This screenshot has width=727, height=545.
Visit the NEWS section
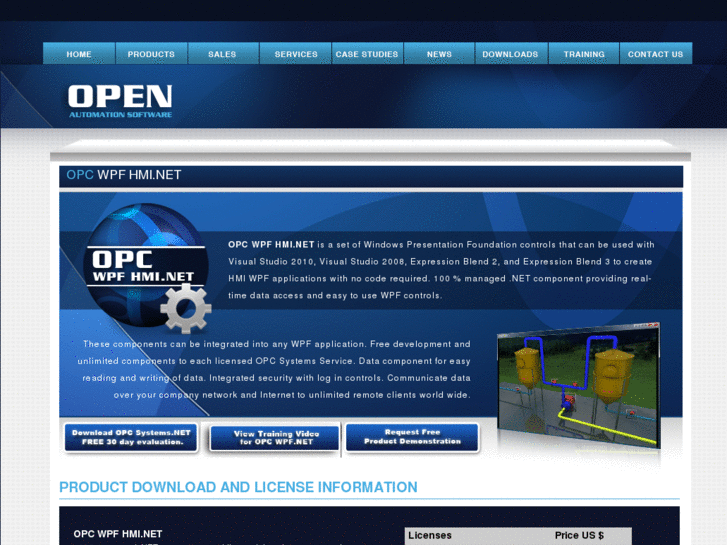(439, 53)
